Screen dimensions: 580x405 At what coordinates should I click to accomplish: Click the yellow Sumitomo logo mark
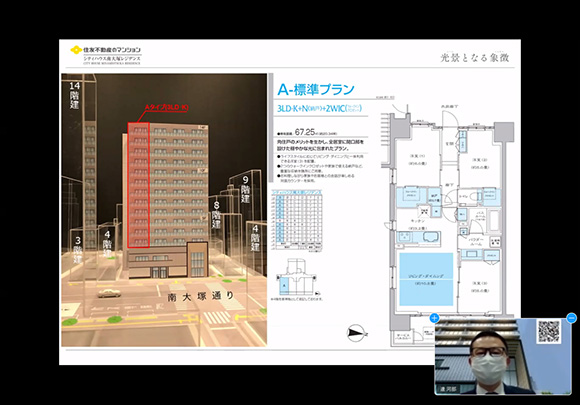click(76, 50)
